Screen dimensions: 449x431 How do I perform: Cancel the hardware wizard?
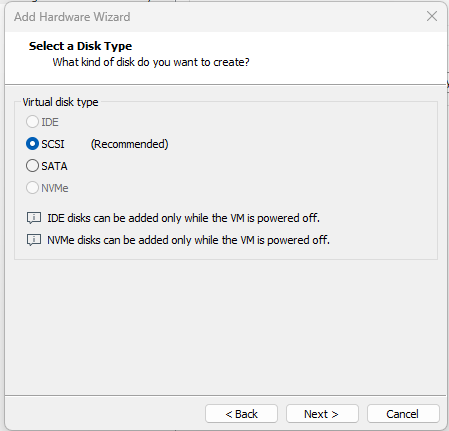(403, 414)
